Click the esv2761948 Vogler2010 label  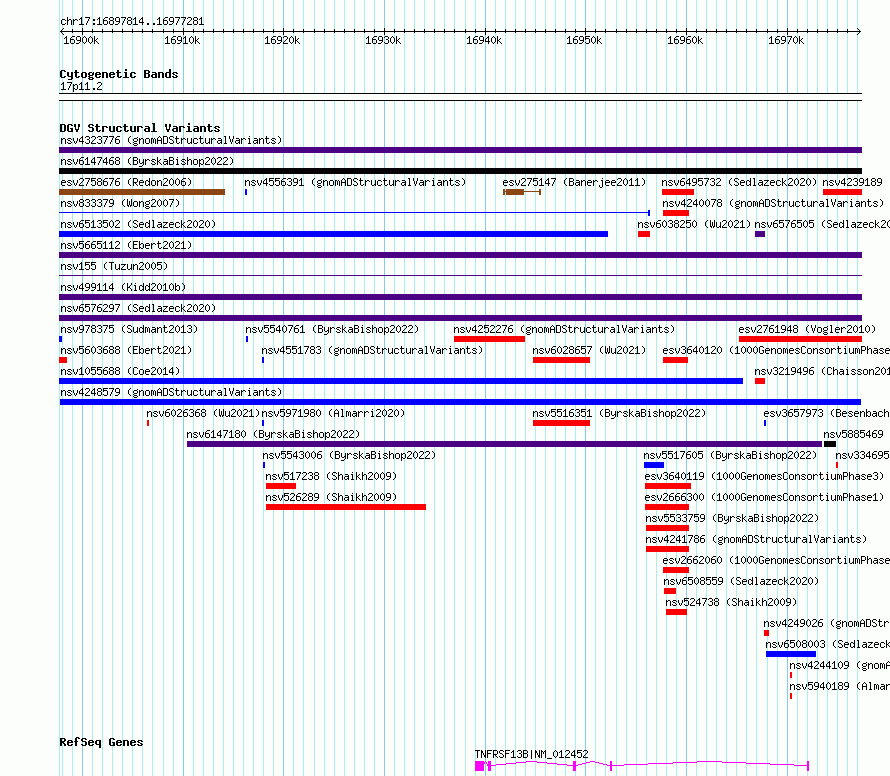pyautogui.click(x=807, y=329)
